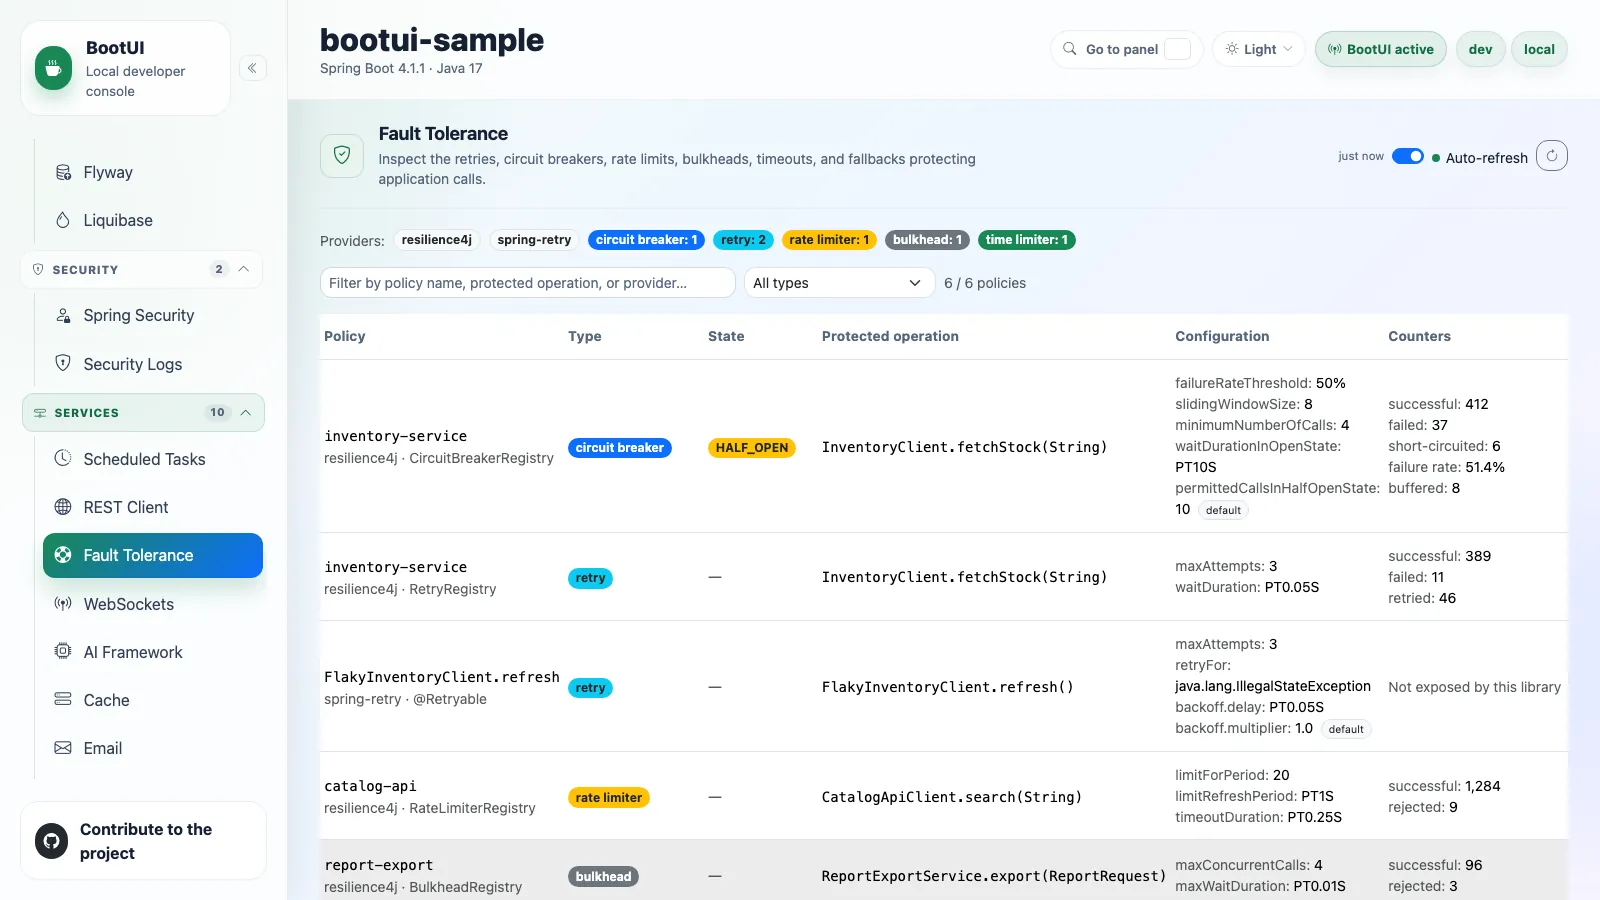Open the AI Framework panel
Image resolution: width=1600 pixels, height=900 pixels.
pos(153,652)
